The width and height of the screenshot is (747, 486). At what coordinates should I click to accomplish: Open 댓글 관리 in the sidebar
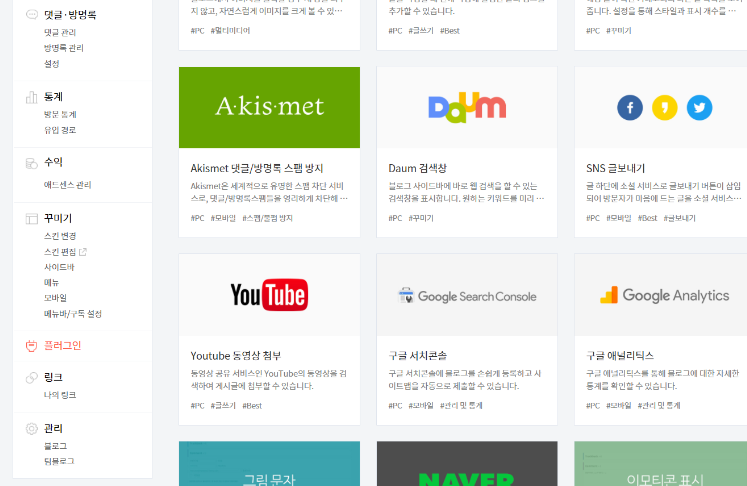[60, 32]
